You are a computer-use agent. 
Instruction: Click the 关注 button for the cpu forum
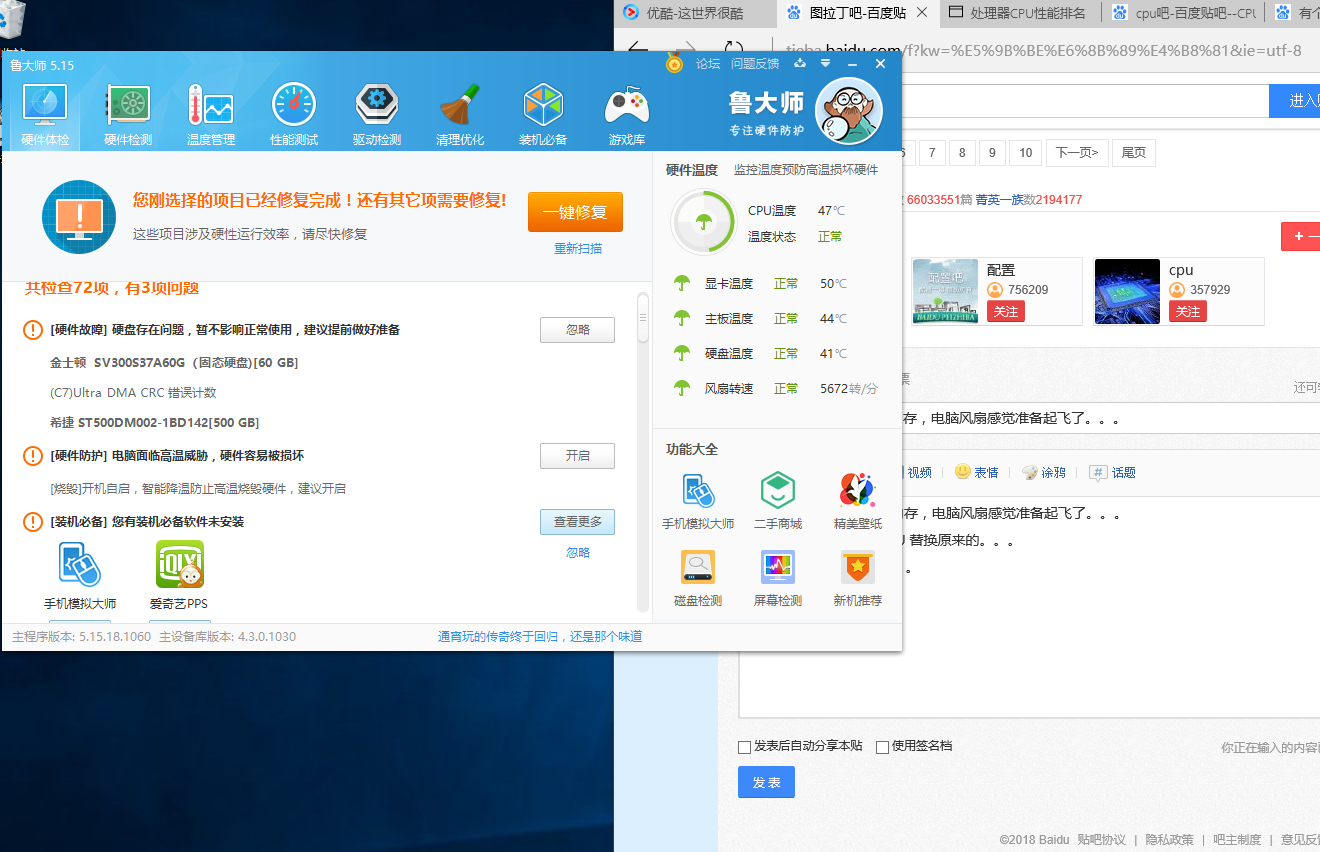[1188, 312]
